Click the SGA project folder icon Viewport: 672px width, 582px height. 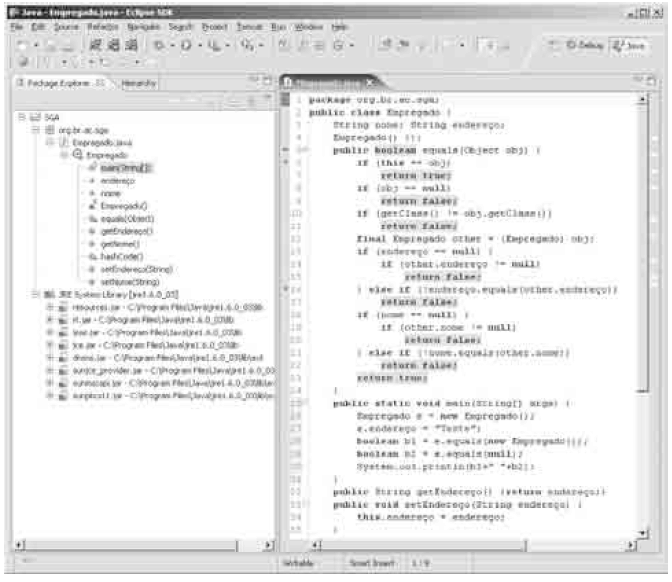[x=33, y=117]
